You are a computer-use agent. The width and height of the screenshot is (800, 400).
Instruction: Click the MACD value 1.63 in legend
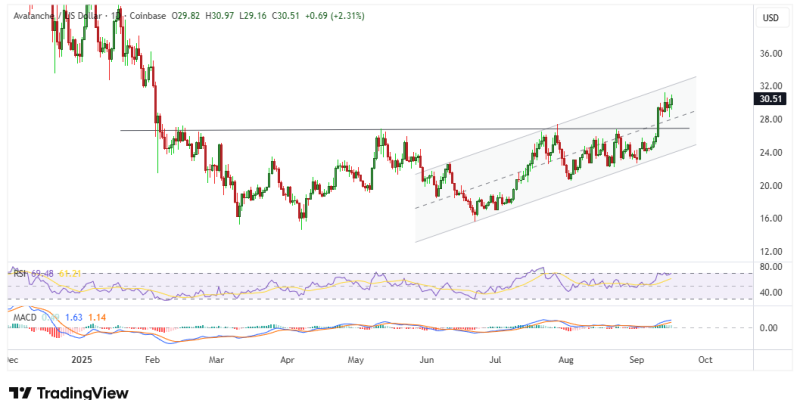76,318
